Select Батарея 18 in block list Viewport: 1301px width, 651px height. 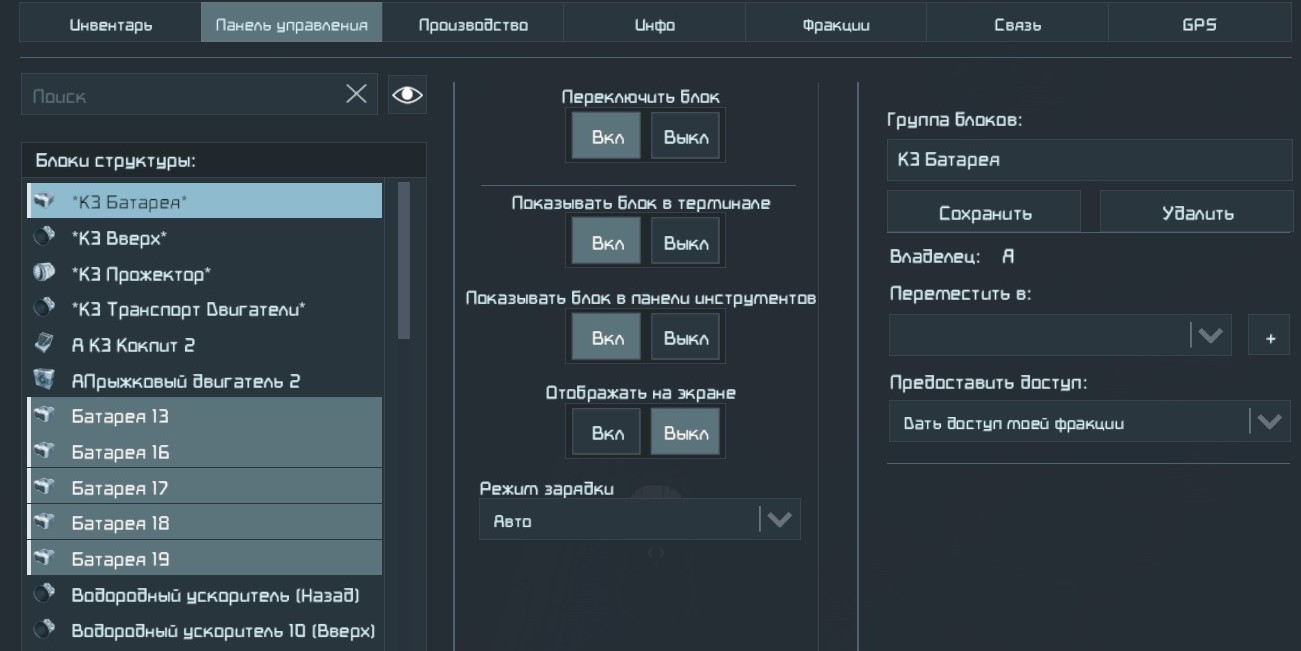pyautogui.click(x=205, y=523)
